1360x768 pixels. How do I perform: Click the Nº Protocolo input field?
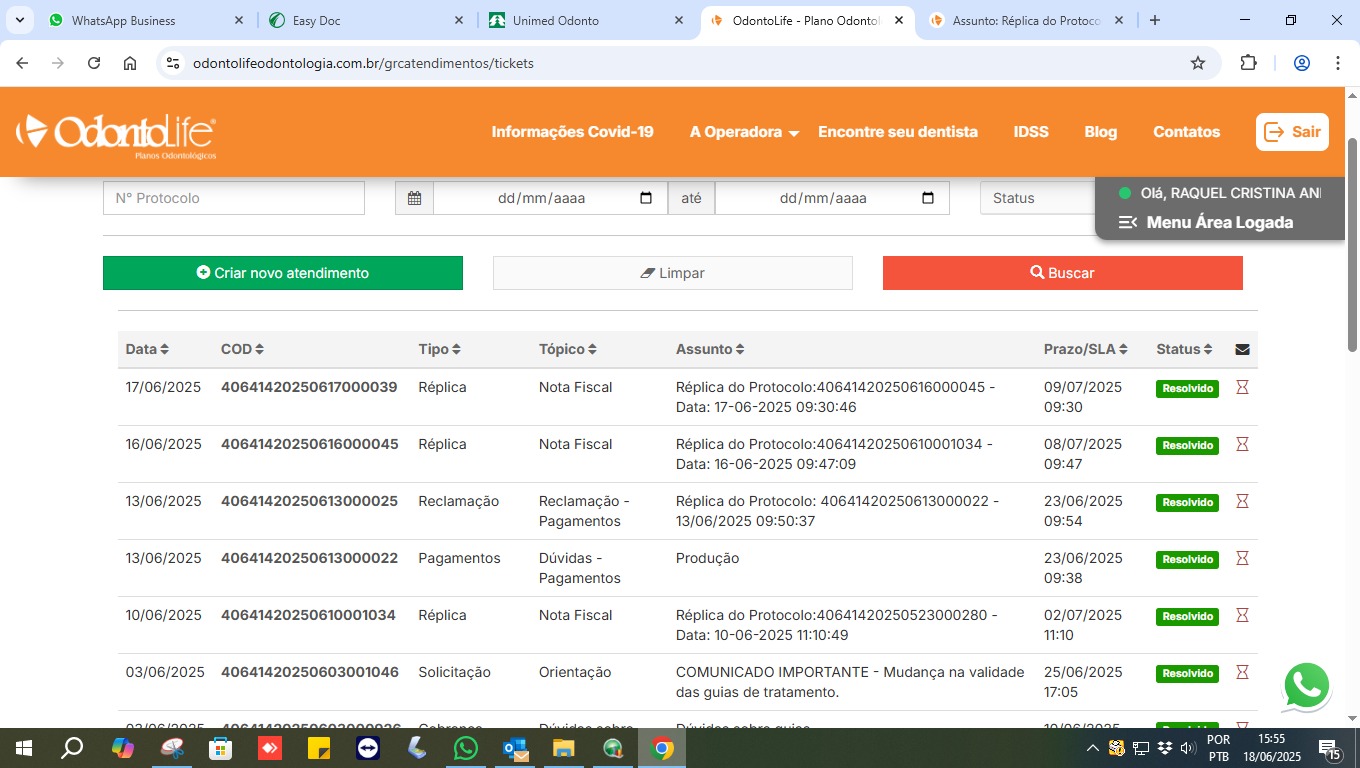click(x=234, y=198)
